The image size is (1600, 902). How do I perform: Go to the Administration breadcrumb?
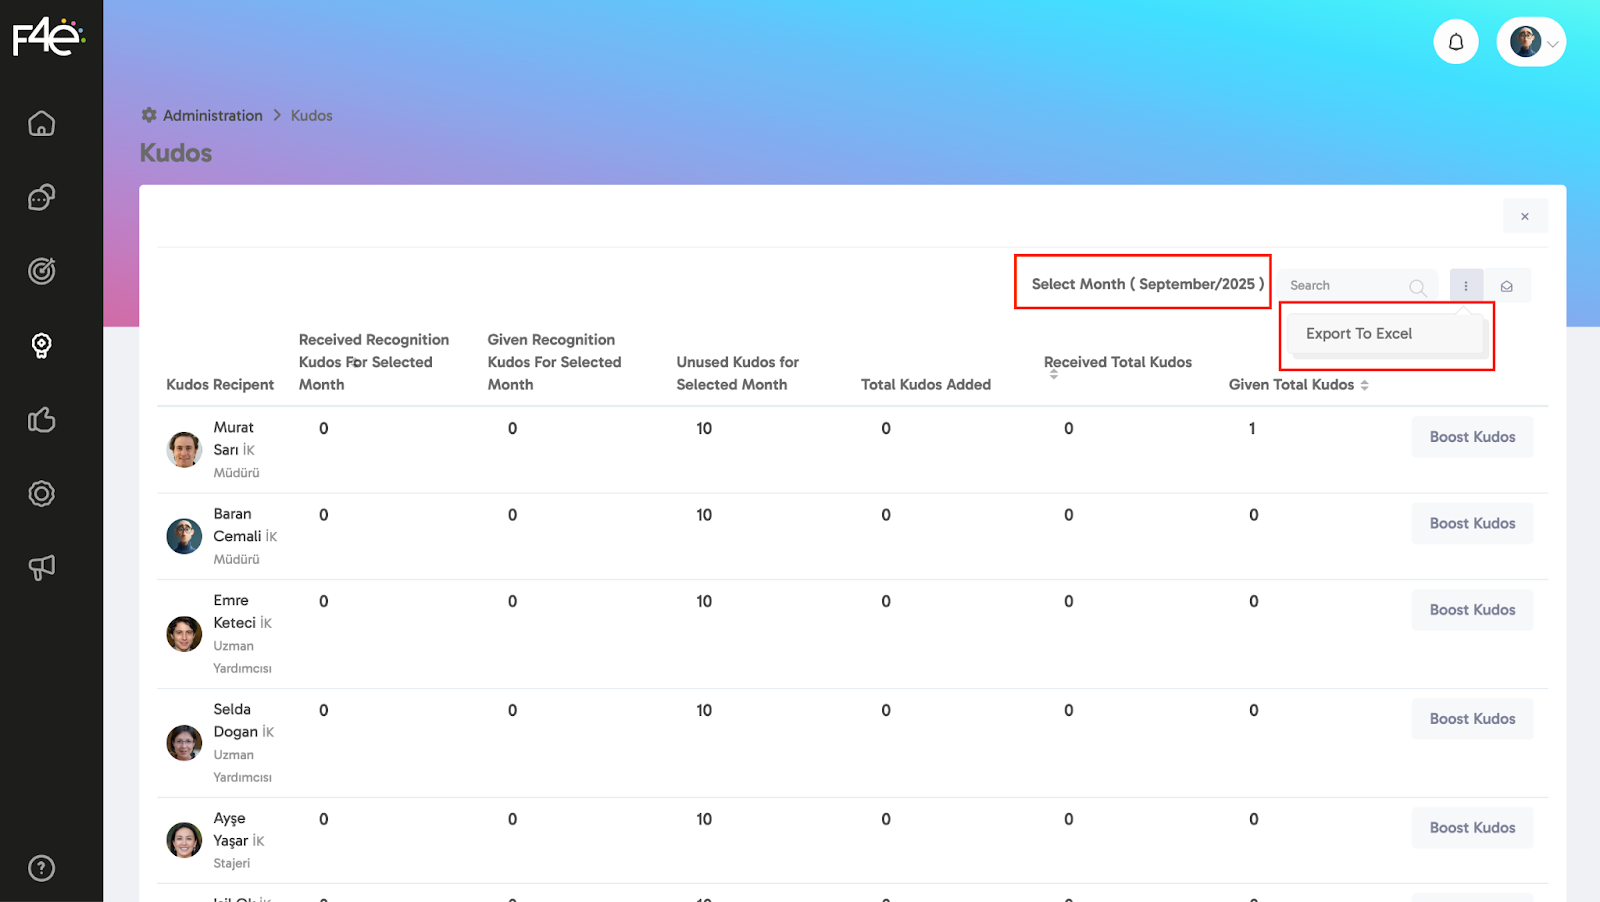coord(212,116)
